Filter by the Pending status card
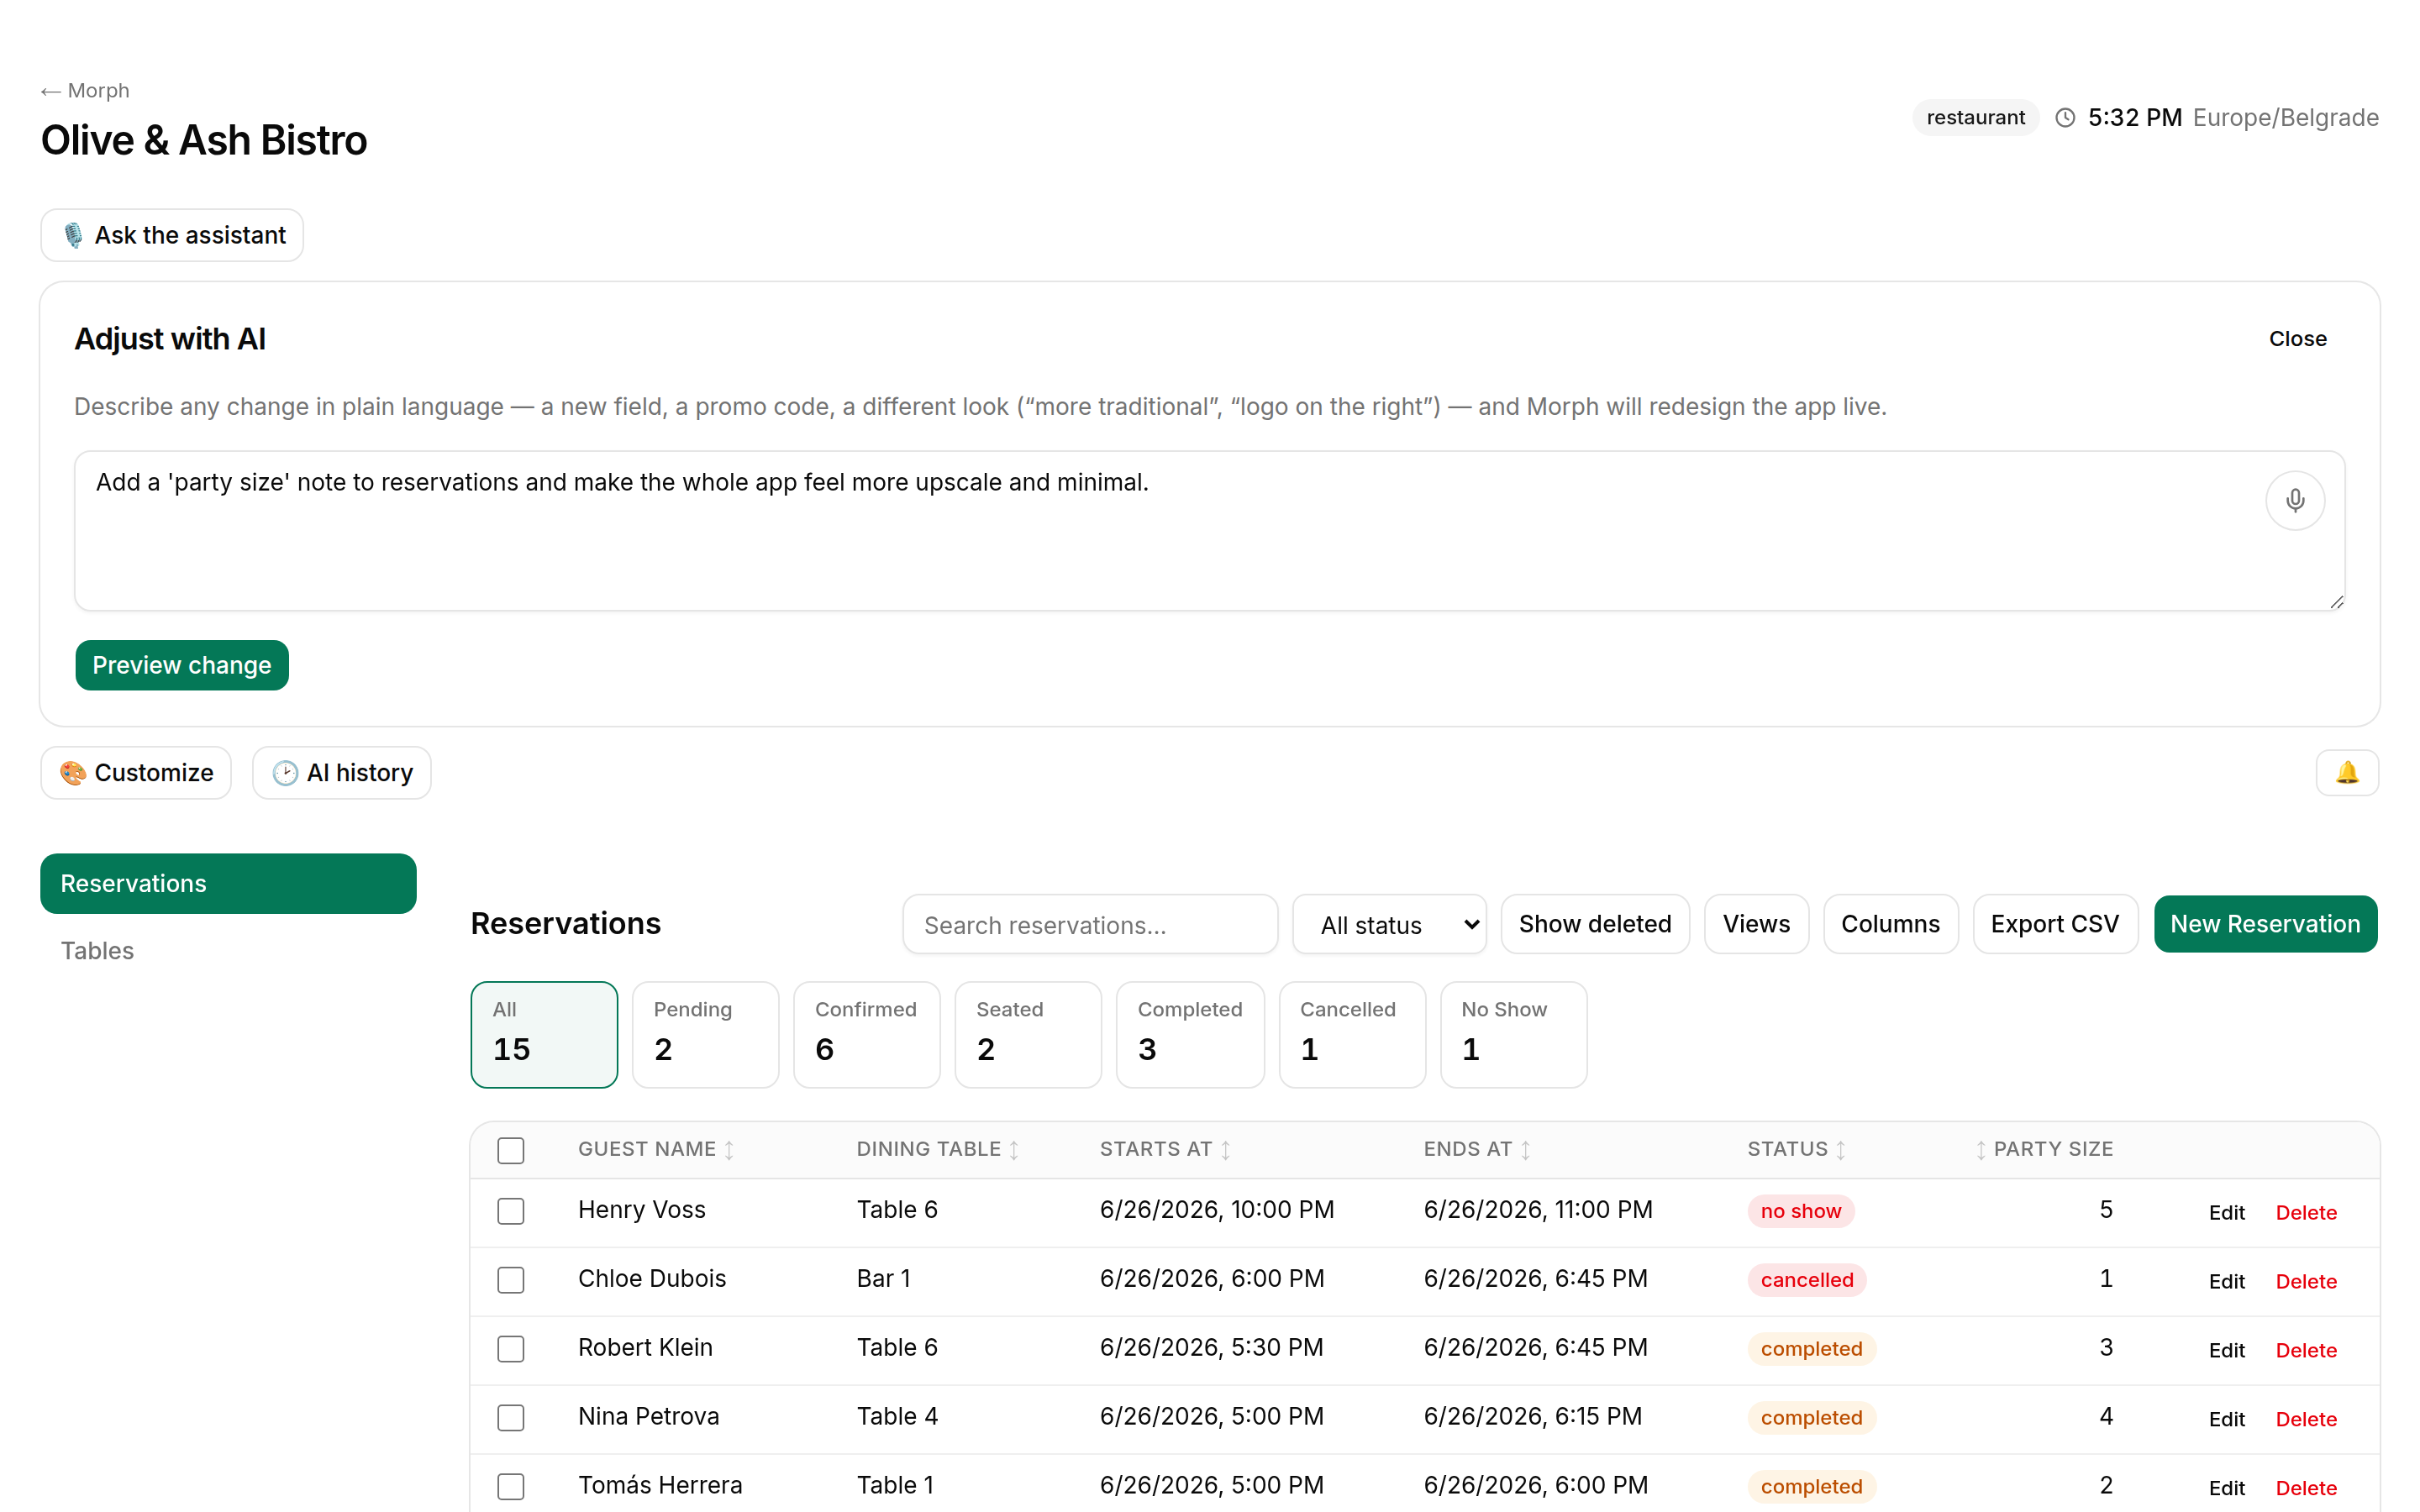This screenshot has width=2420, height=1512. point(705,1035)
